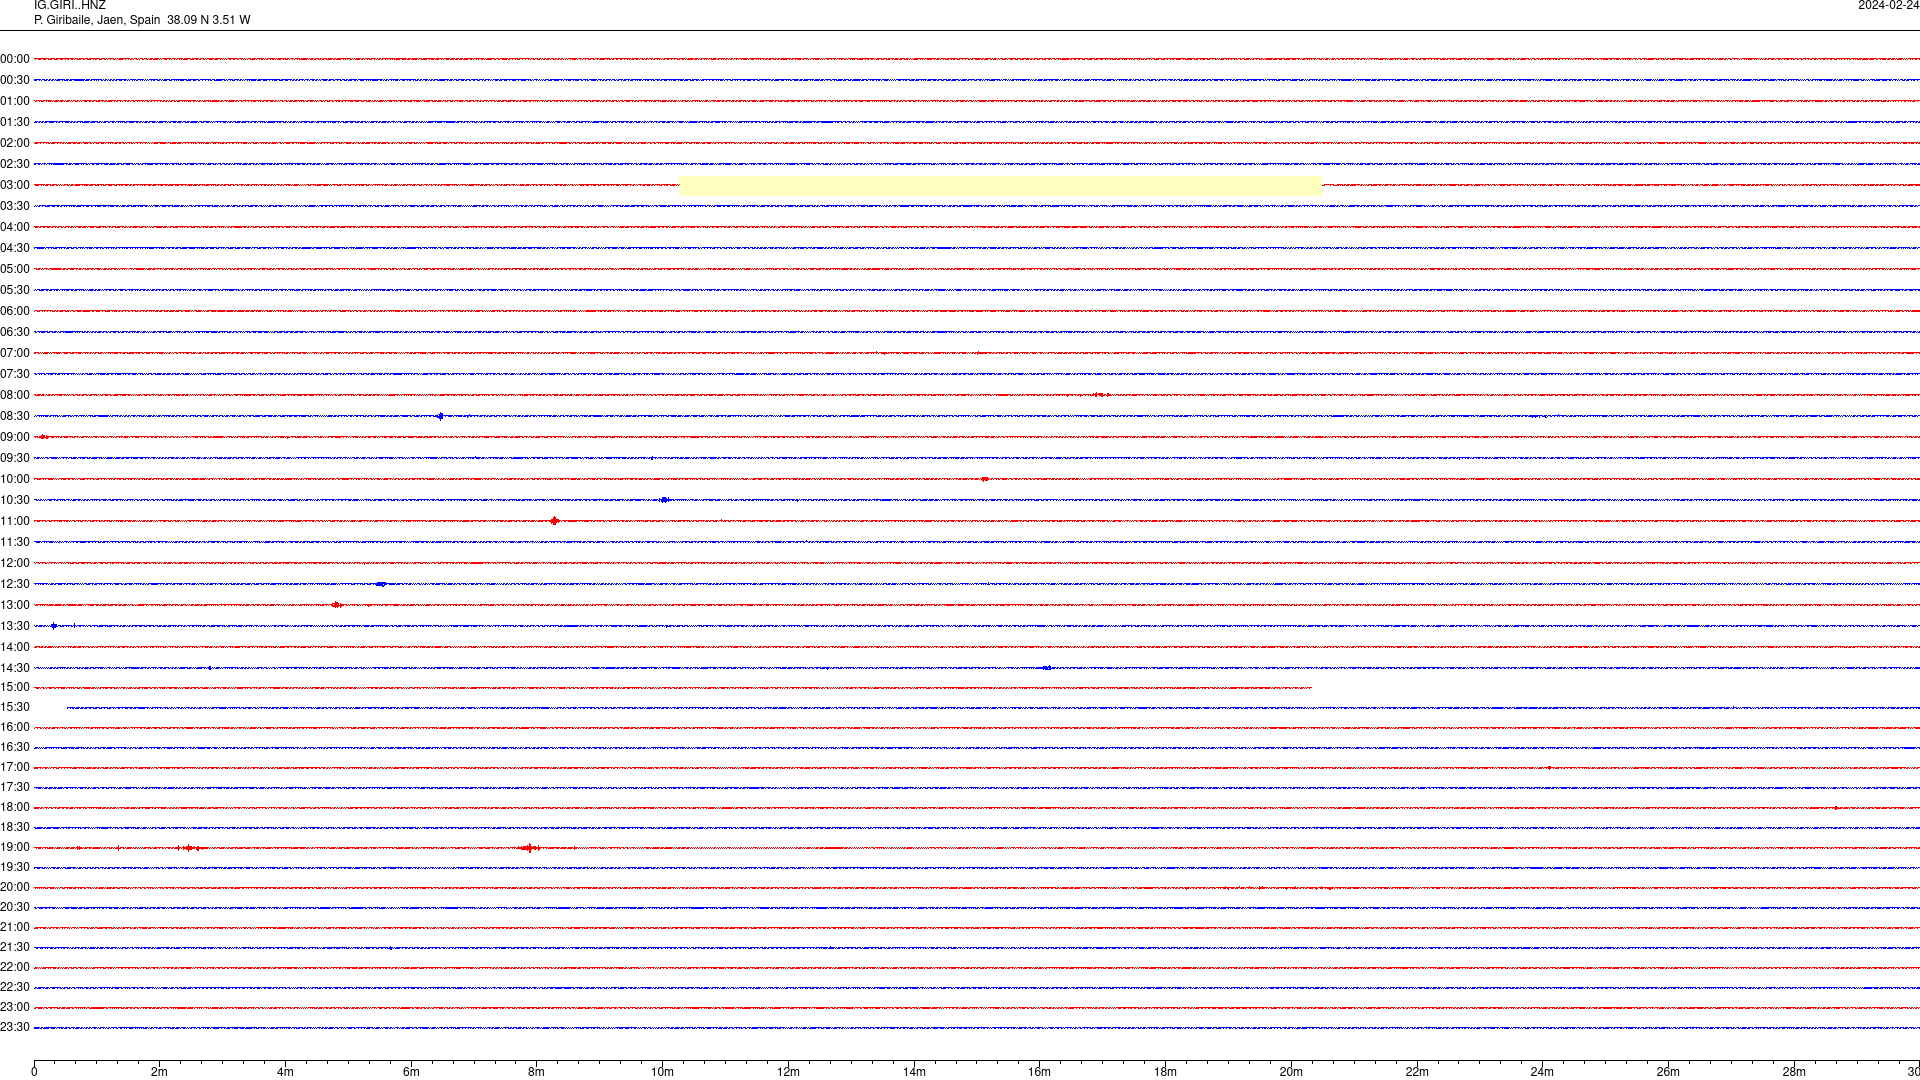Image resolution: width=1920 pixels, height=1080 pixels.
Task: Select the 17:00 time row label
Action: (x=15, y=767)
